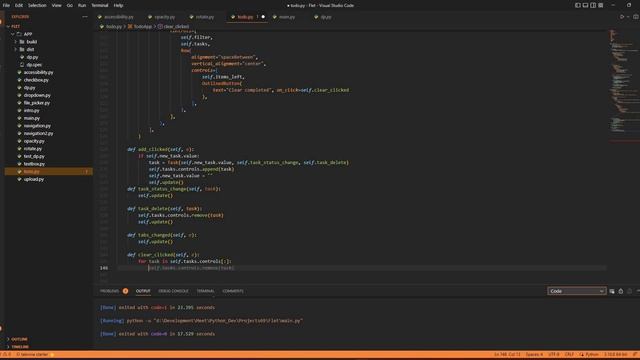The width and height of the screenshot is (640, 360).
Task: Change file encoding UTF-8
Action: point(554,355)
